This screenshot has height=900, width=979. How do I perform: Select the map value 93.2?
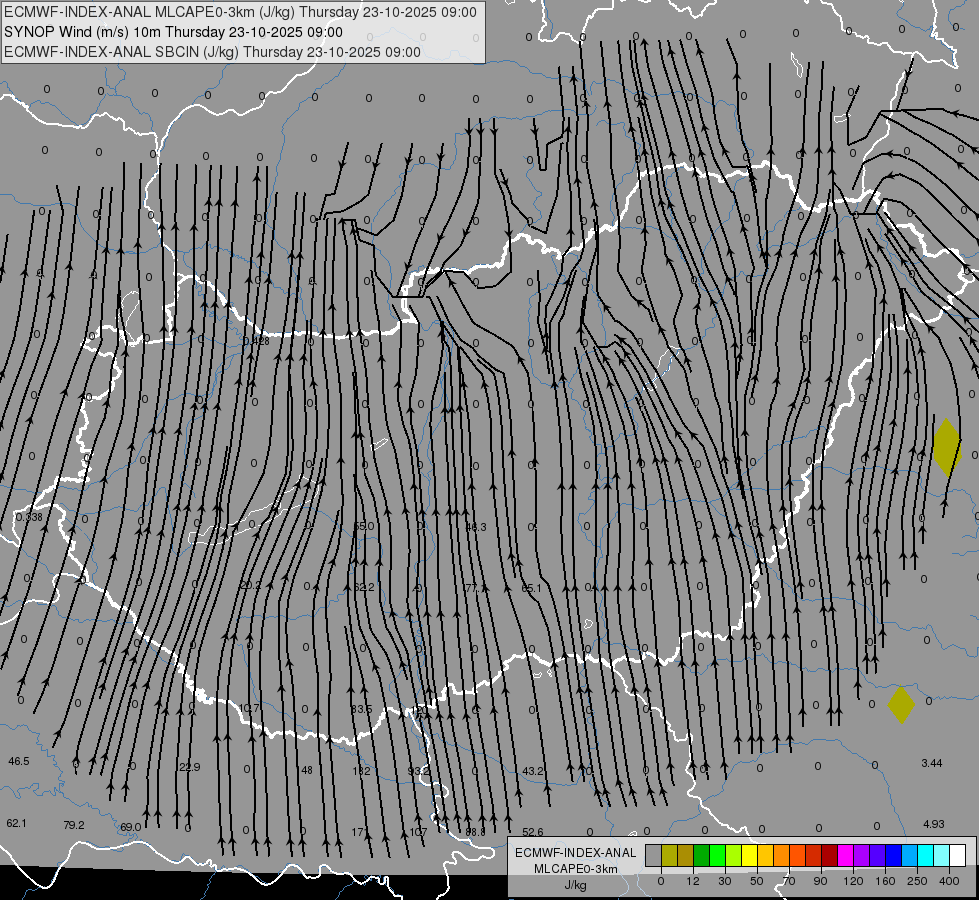418,771
